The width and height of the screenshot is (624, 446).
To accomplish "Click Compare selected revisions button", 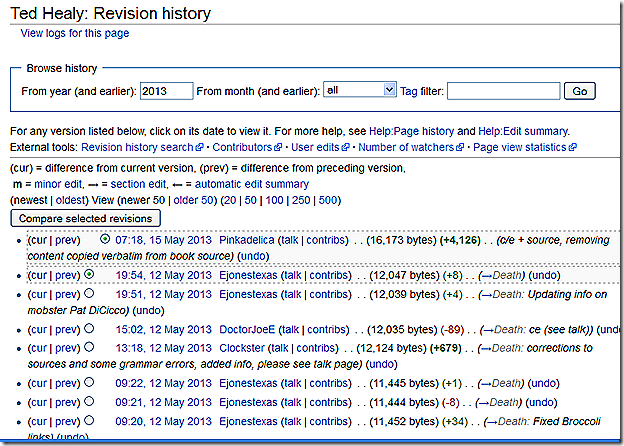I will pyautogui.click(x=86, y=218).
